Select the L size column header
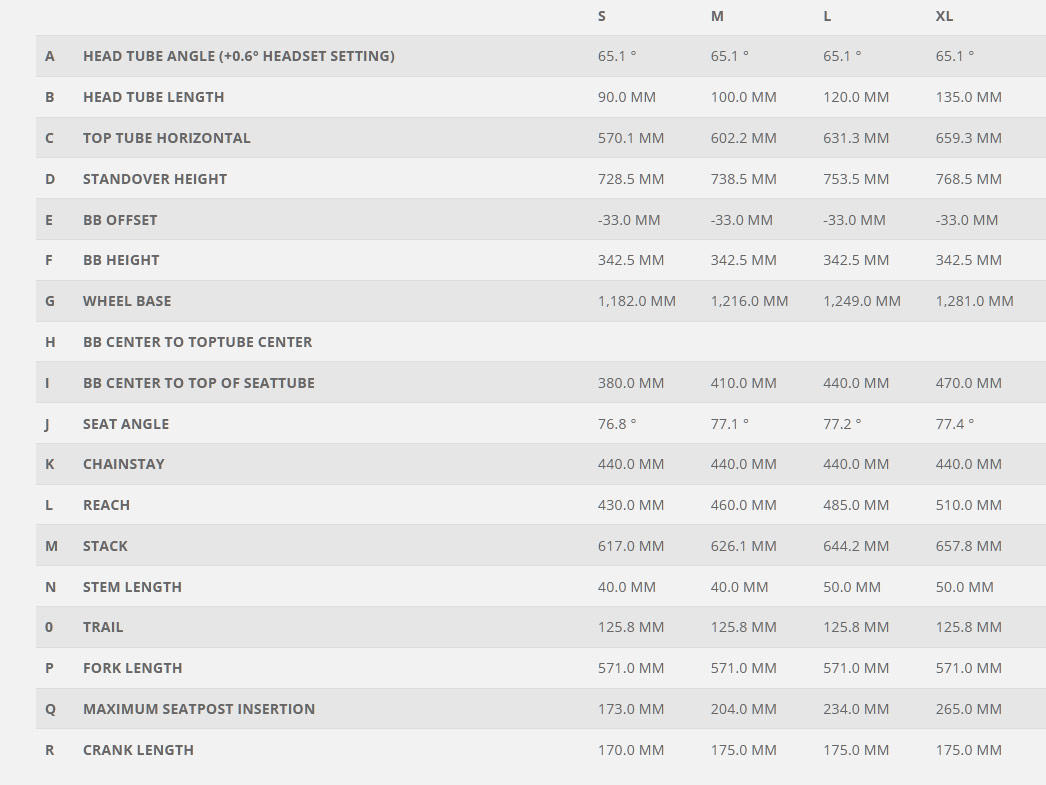Viewport: 1046px width, 785px height. click(x=827, y=16)
